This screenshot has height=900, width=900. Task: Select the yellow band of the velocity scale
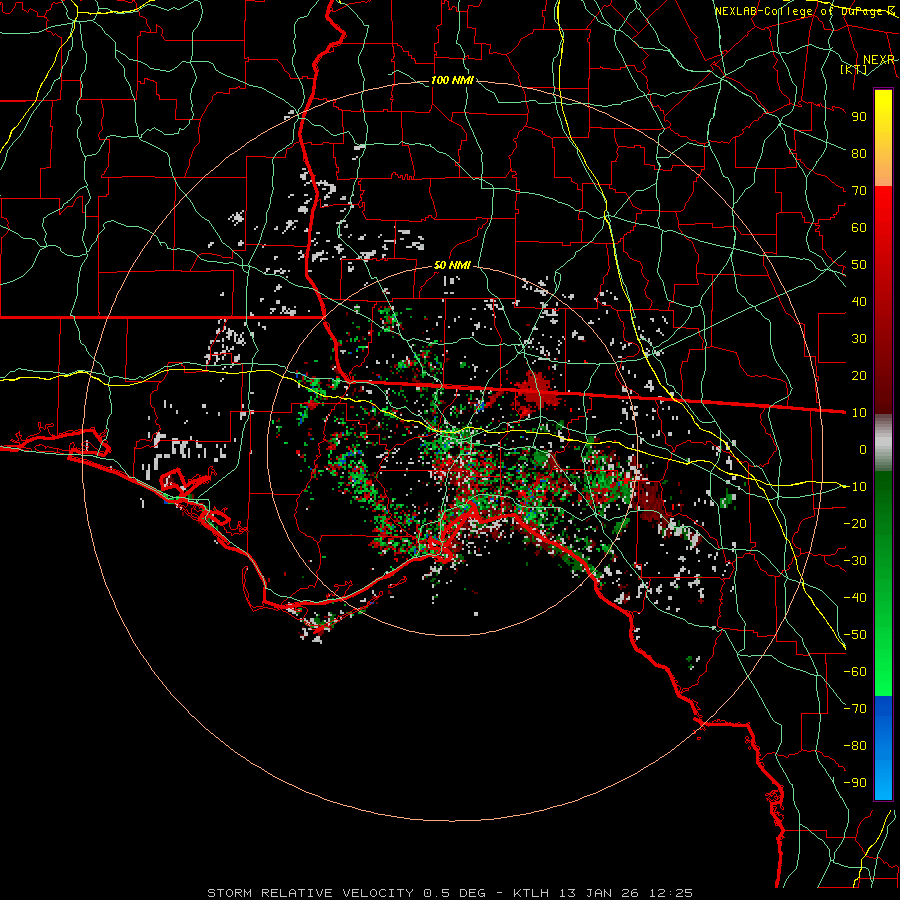pos(883,138)
